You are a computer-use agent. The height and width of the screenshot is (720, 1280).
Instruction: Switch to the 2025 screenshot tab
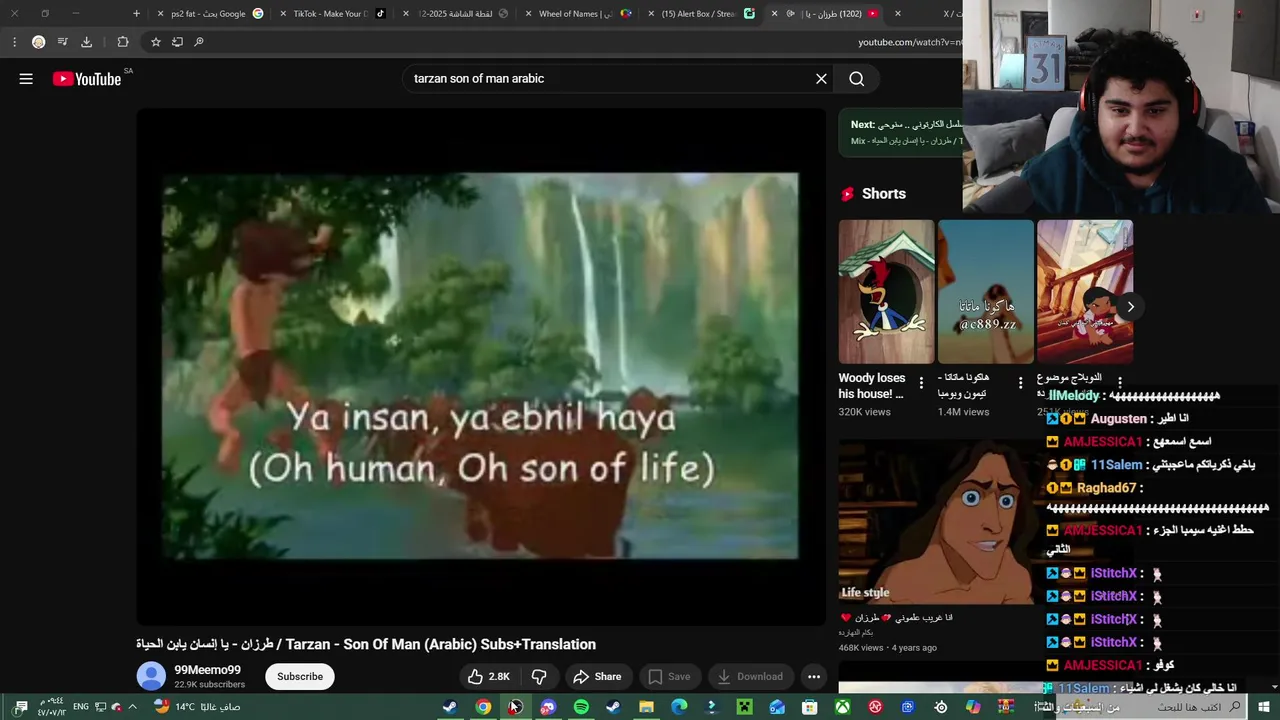pos(456,14)
